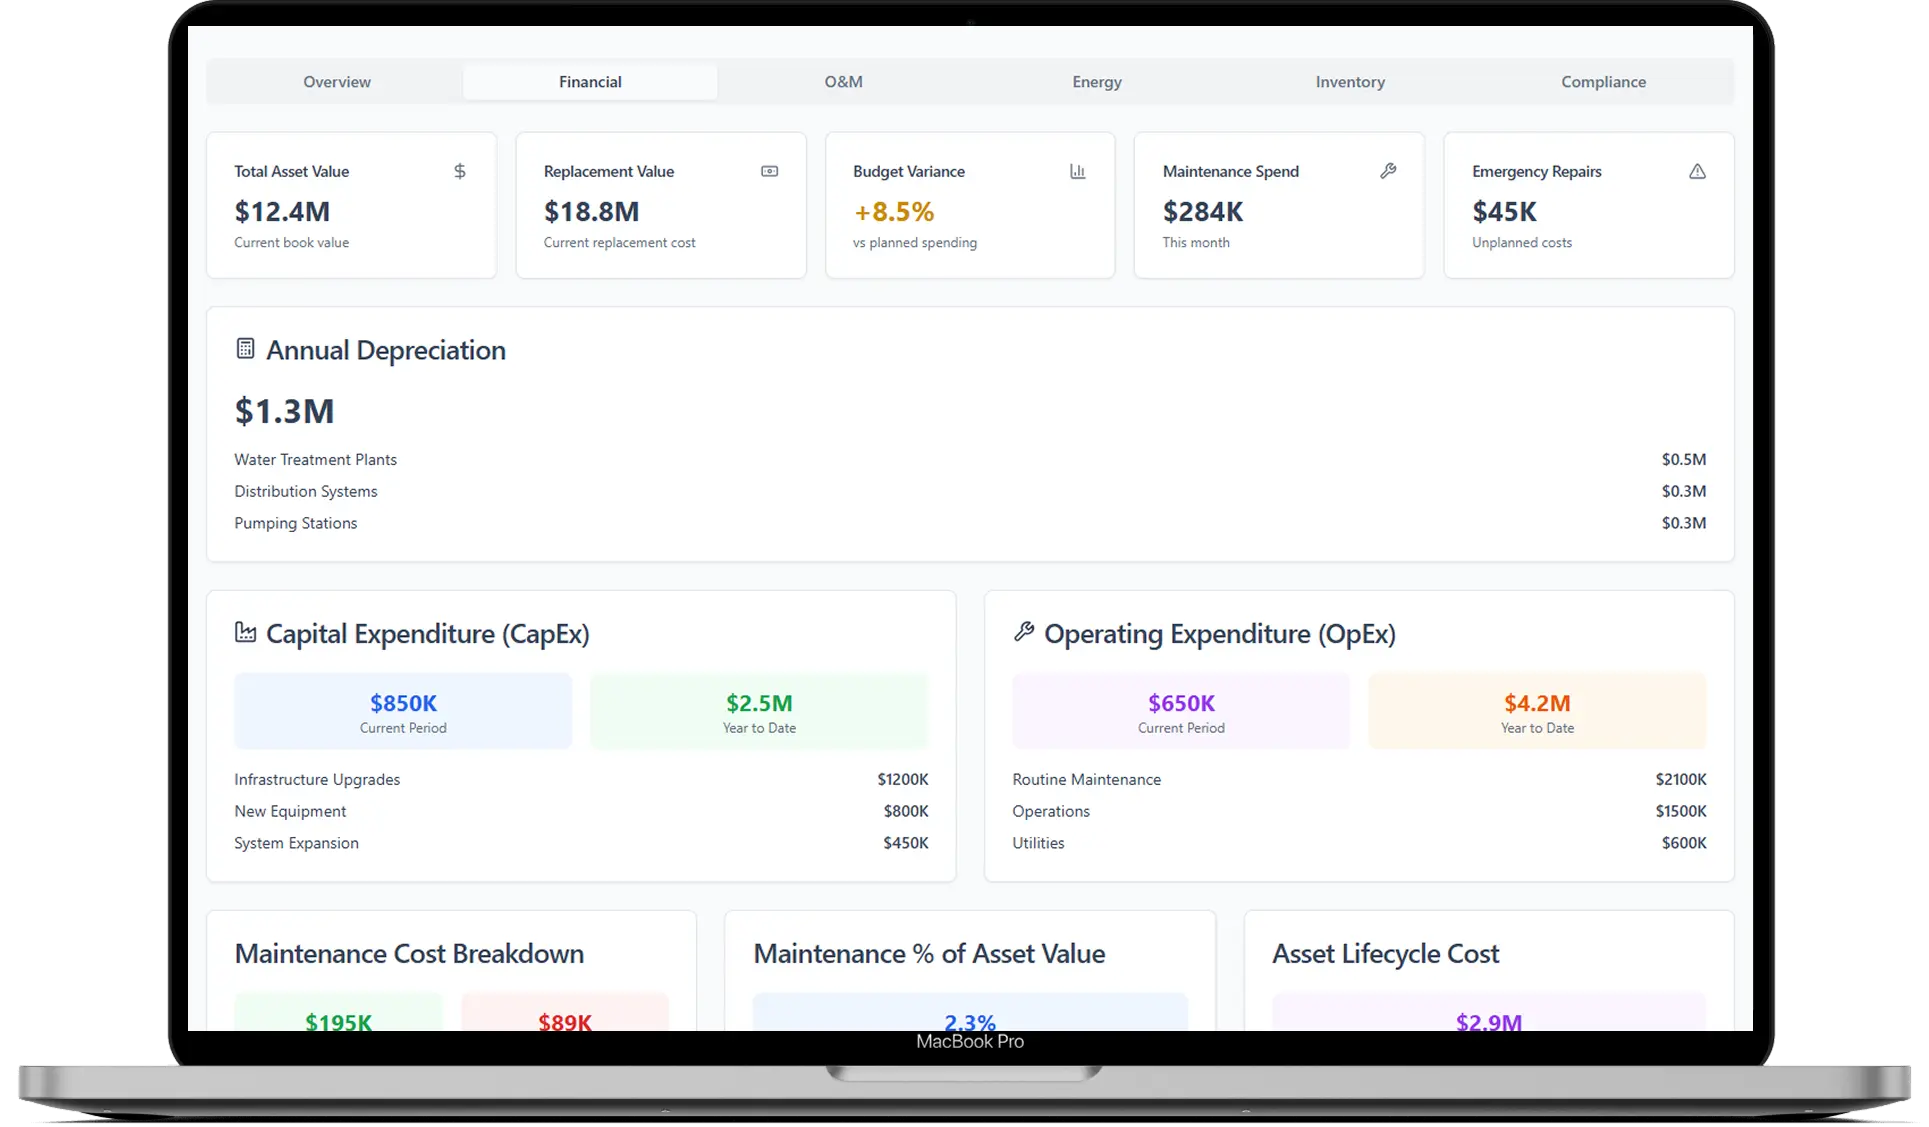
Task: Click the warning triangle on Emergency Repairs card
Action: [x=1697, y=171]
